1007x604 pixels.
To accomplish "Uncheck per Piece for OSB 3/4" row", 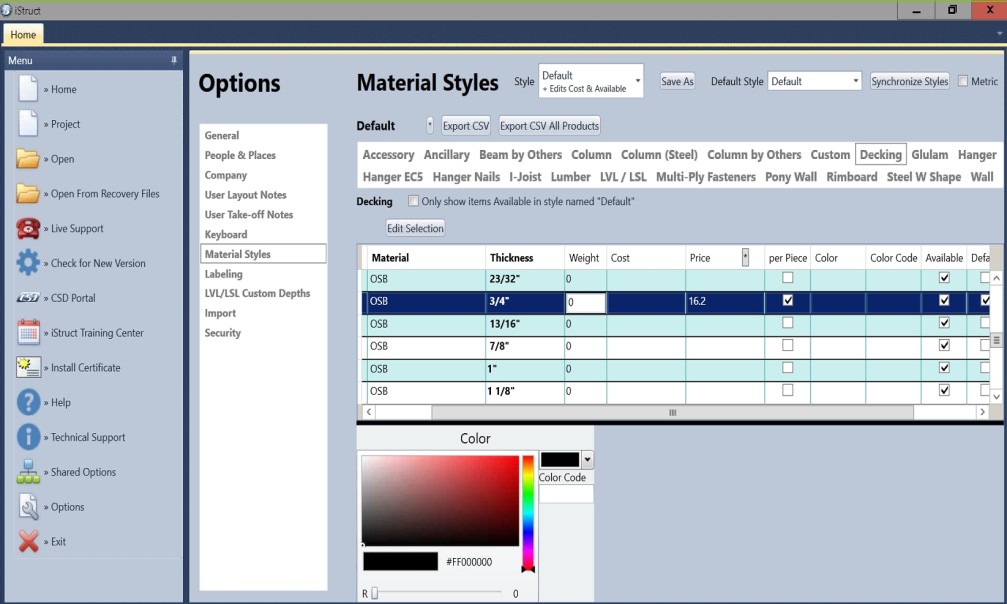I will [788, 300].
